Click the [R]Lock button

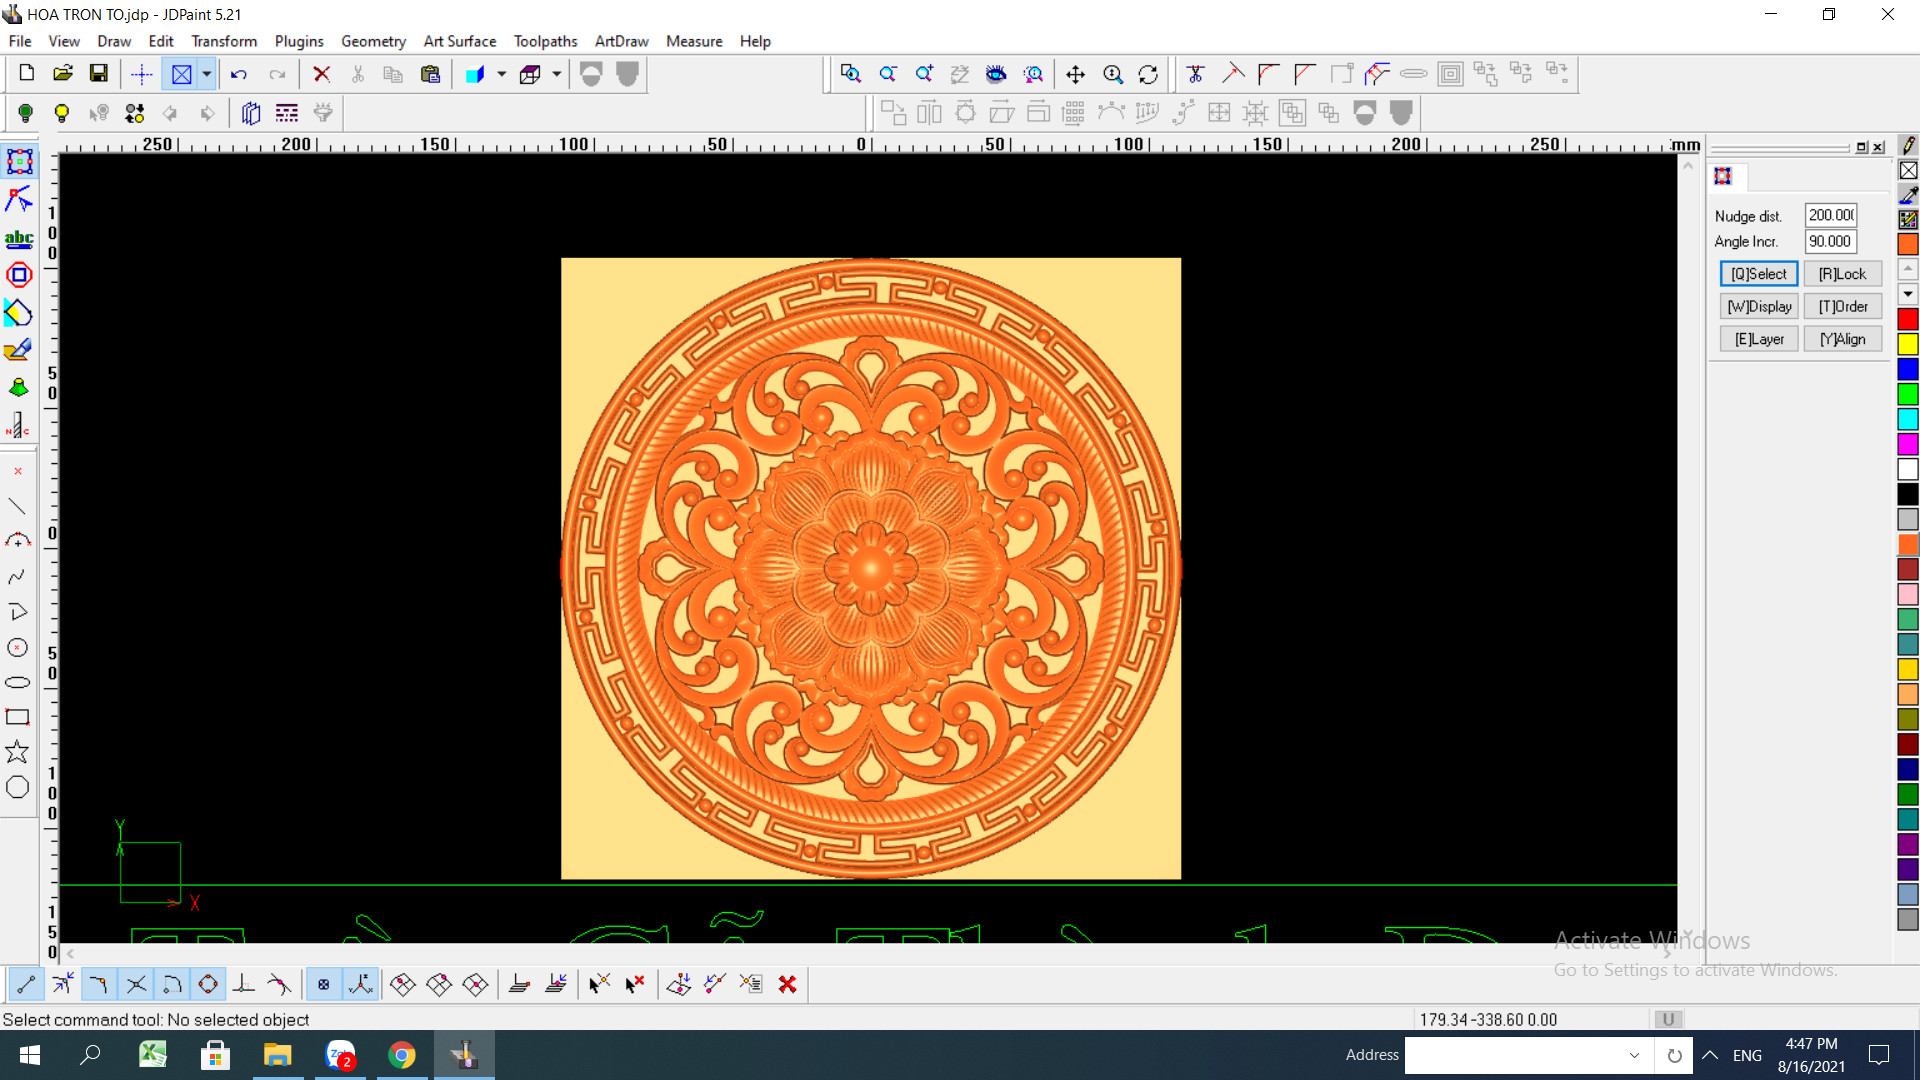(x=1842, y=274)
